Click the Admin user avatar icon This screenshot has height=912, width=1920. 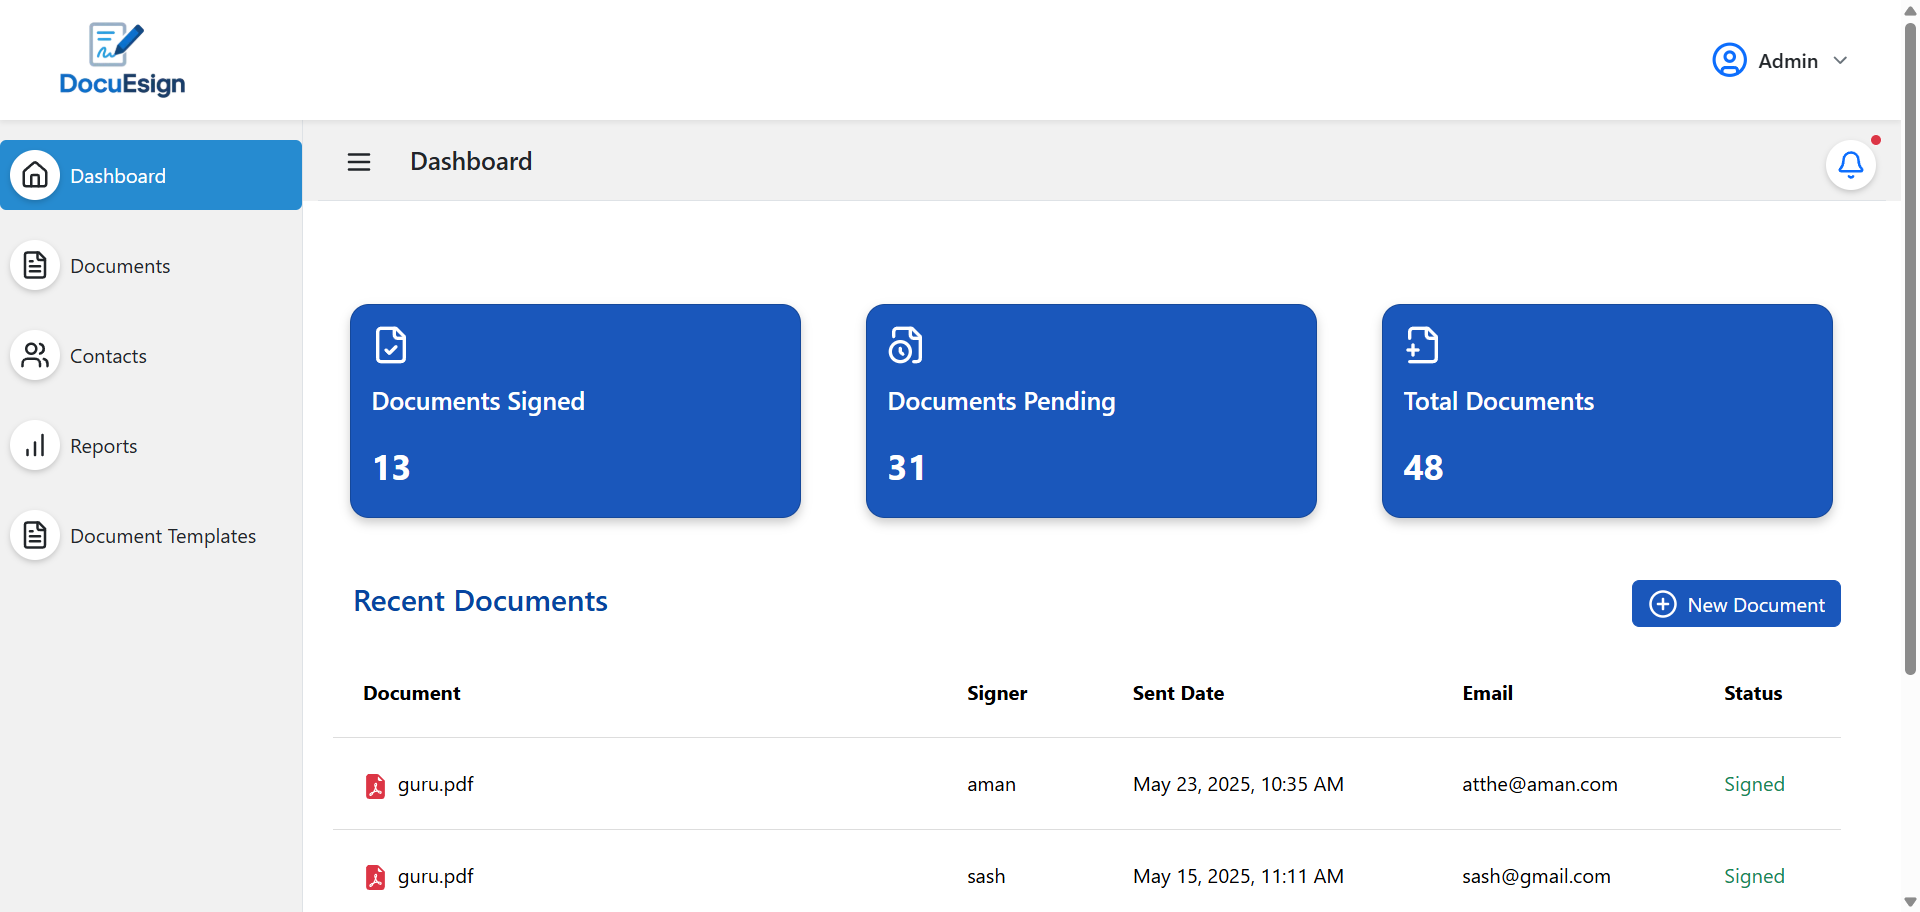click(1729, 61)
